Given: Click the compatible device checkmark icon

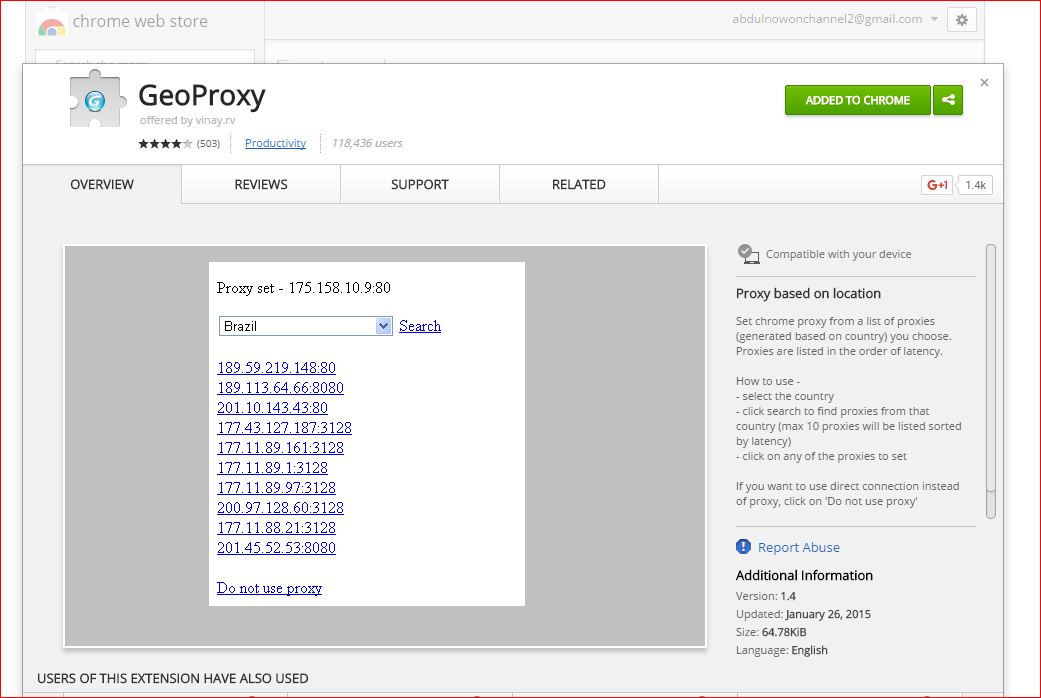Looking at the screenshot, I should [x=748, y=254].
